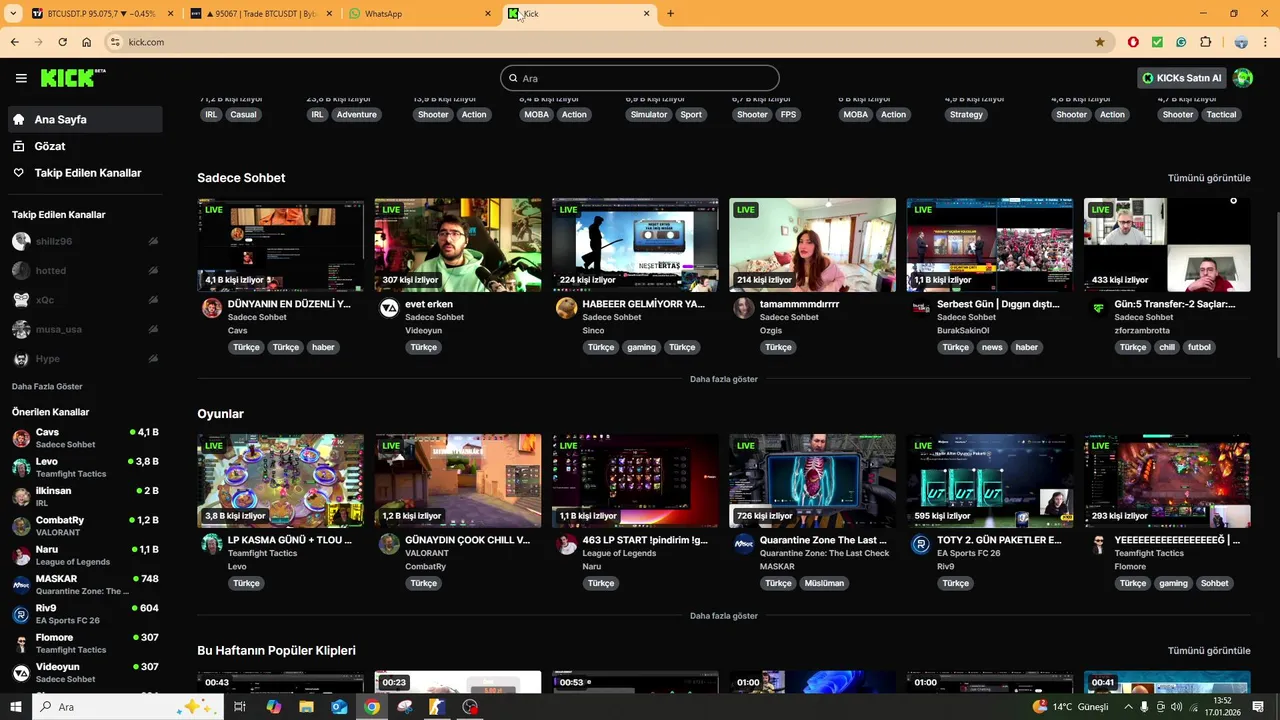The width and height of the screenshot is (1280, 720).
Task: Open Naru in Önerilen Kanallar list
Action: [85, 555]
